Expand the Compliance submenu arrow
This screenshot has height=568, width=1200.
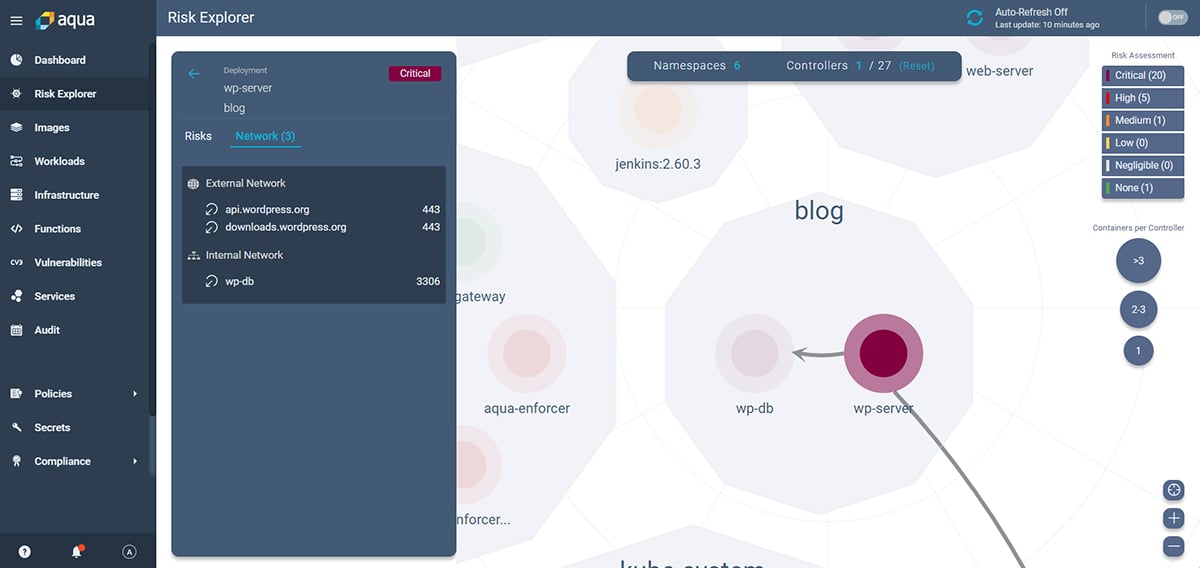point(135,461)
